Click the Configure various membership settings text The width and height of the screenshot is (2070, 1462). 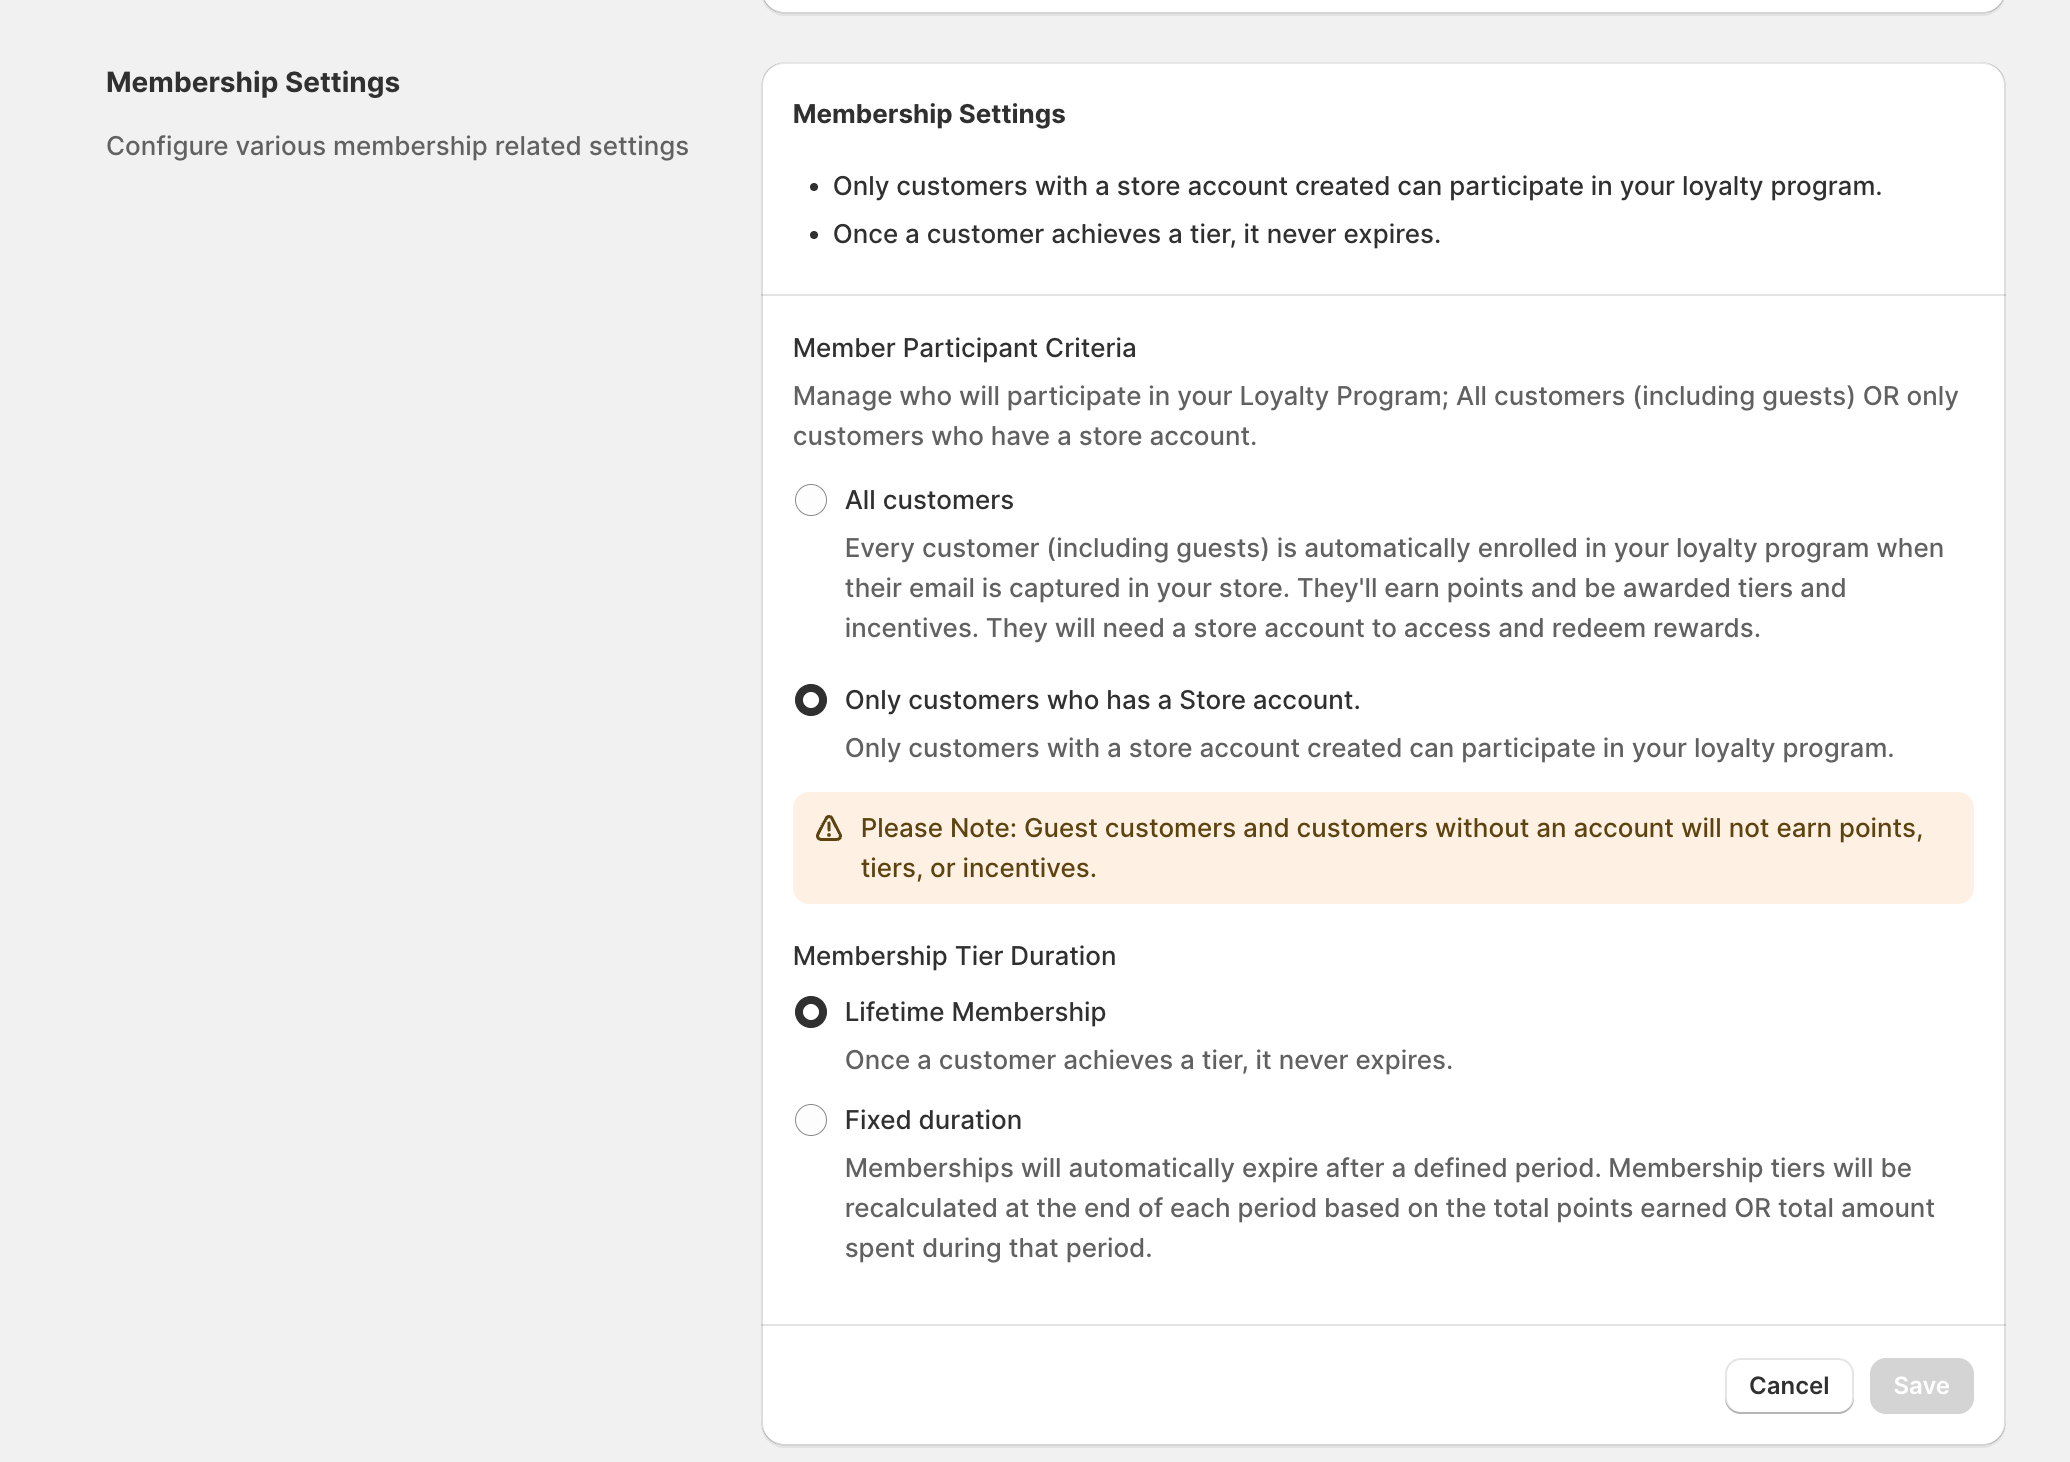(x=397, y=146)
